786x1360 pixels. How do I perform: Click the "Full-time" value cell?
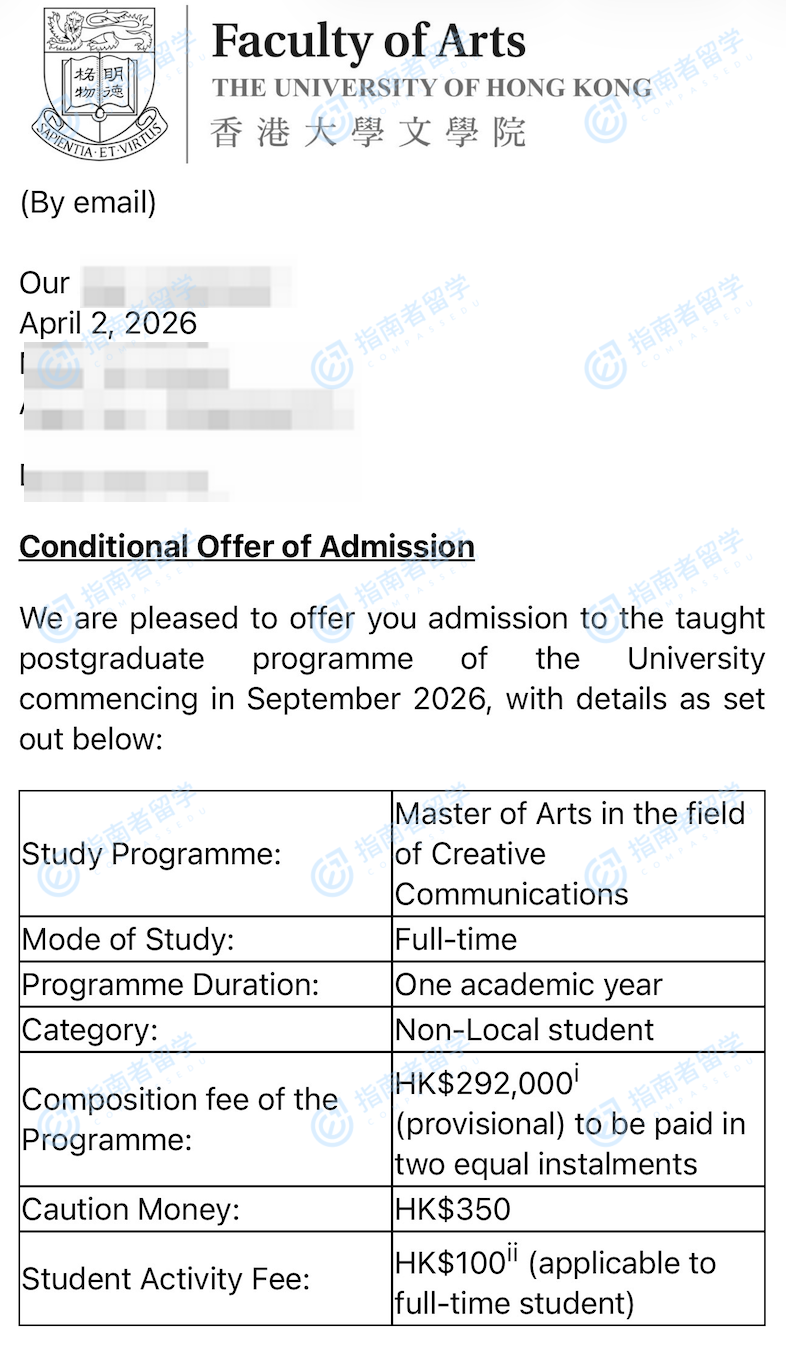click(x=456, y=940)
